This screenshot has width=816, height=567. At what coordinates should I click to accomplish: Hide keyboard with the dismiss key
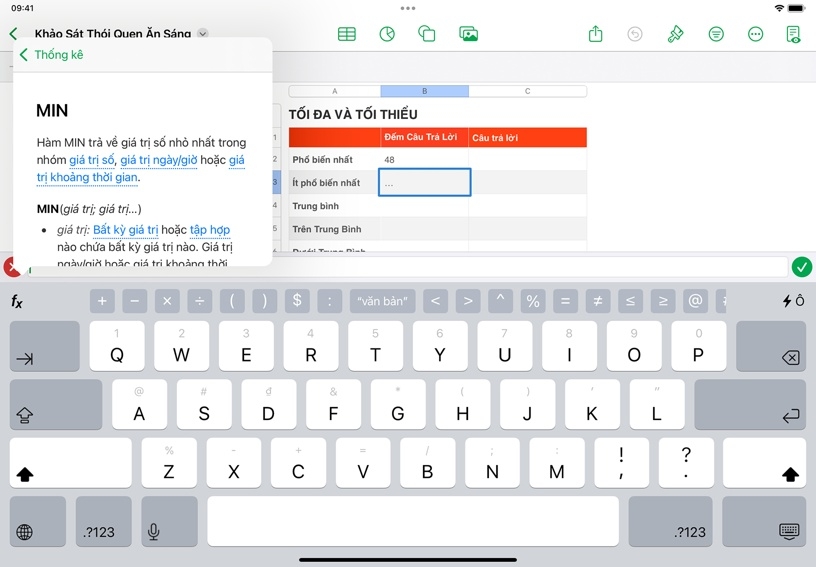pyautogui.click(x=789, y=532)
